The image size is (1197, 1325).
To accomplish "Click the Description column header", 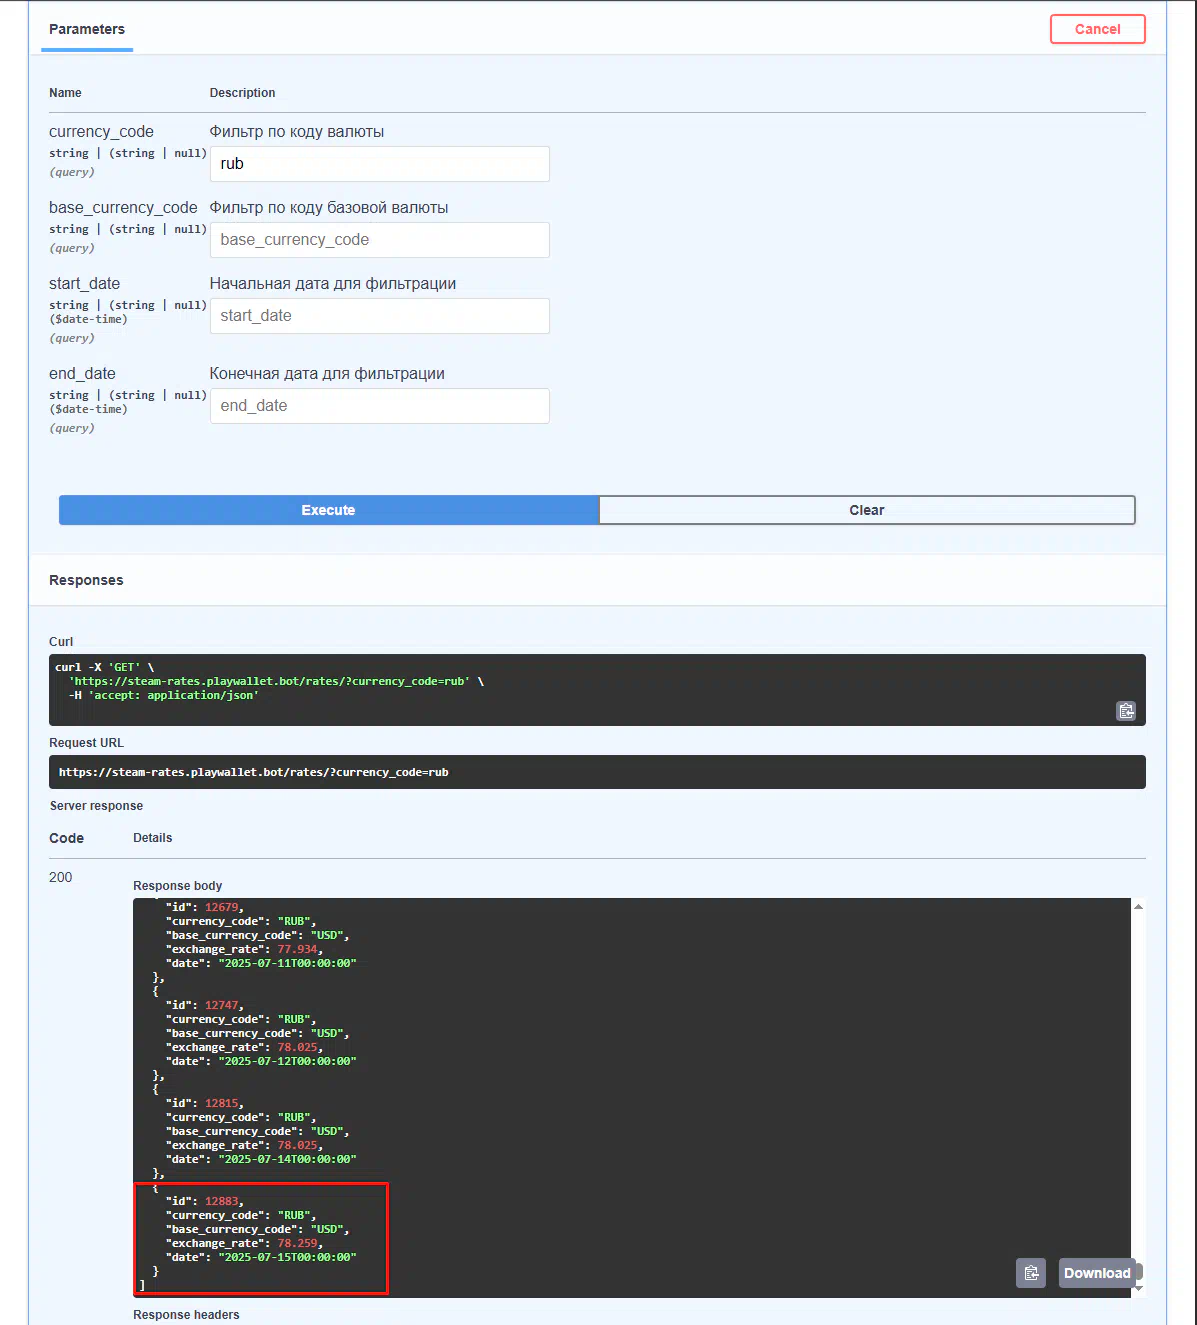I will coord(242,93).
